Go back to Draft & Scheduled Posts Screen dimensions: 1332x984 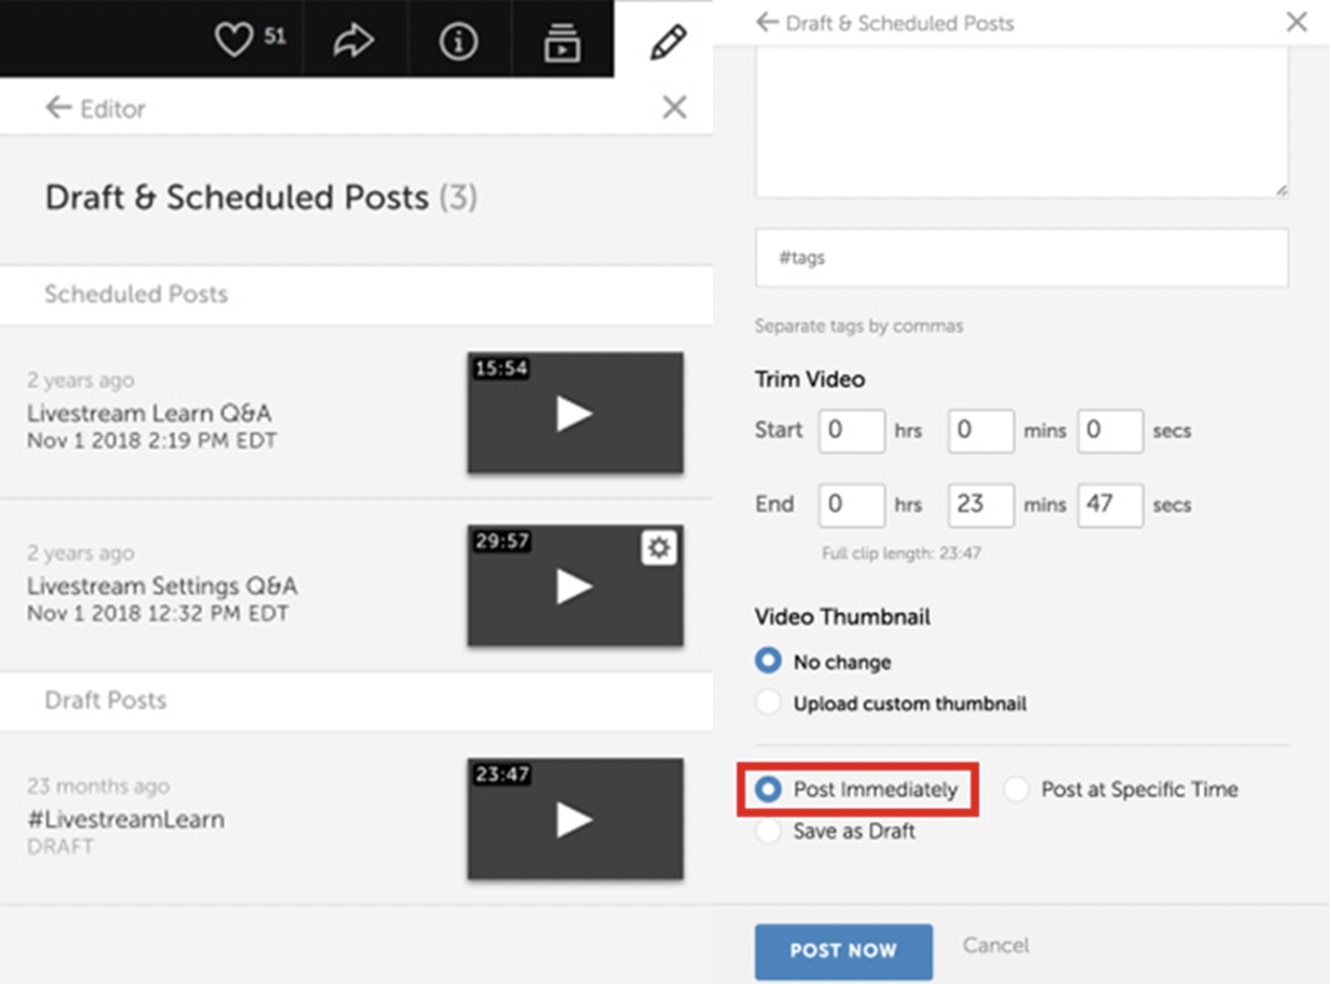pos(767,22)
